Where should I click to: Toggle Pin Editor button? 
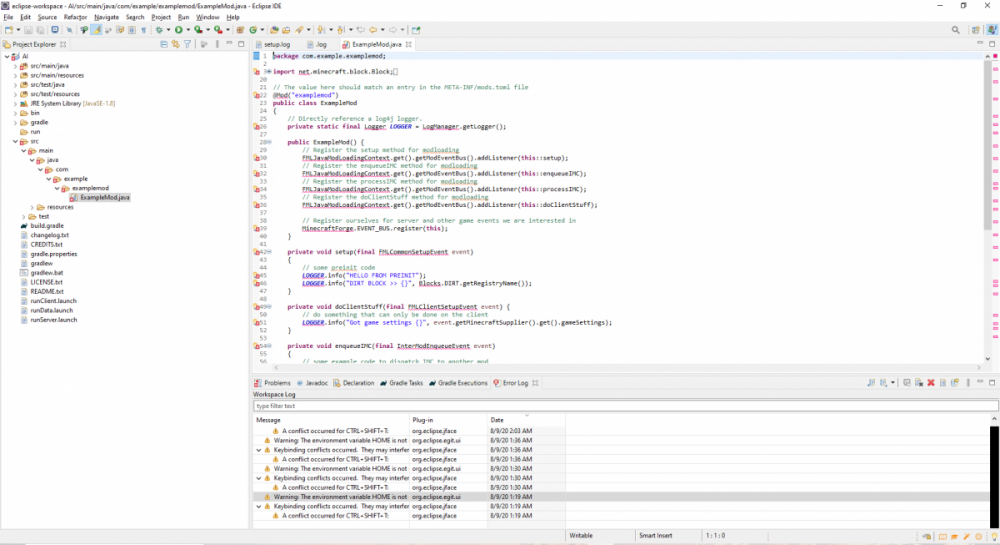[x=416, y=29]
